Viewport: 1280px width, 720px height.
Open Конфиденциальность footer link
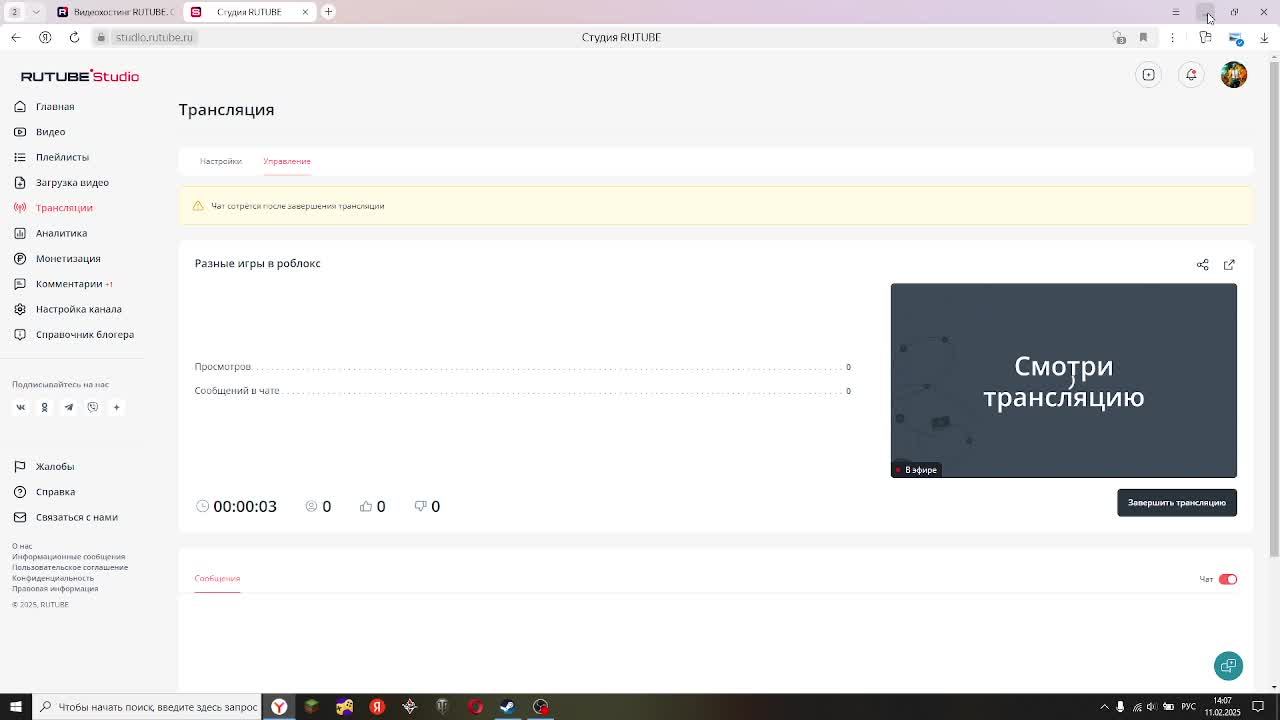(53, 578)
